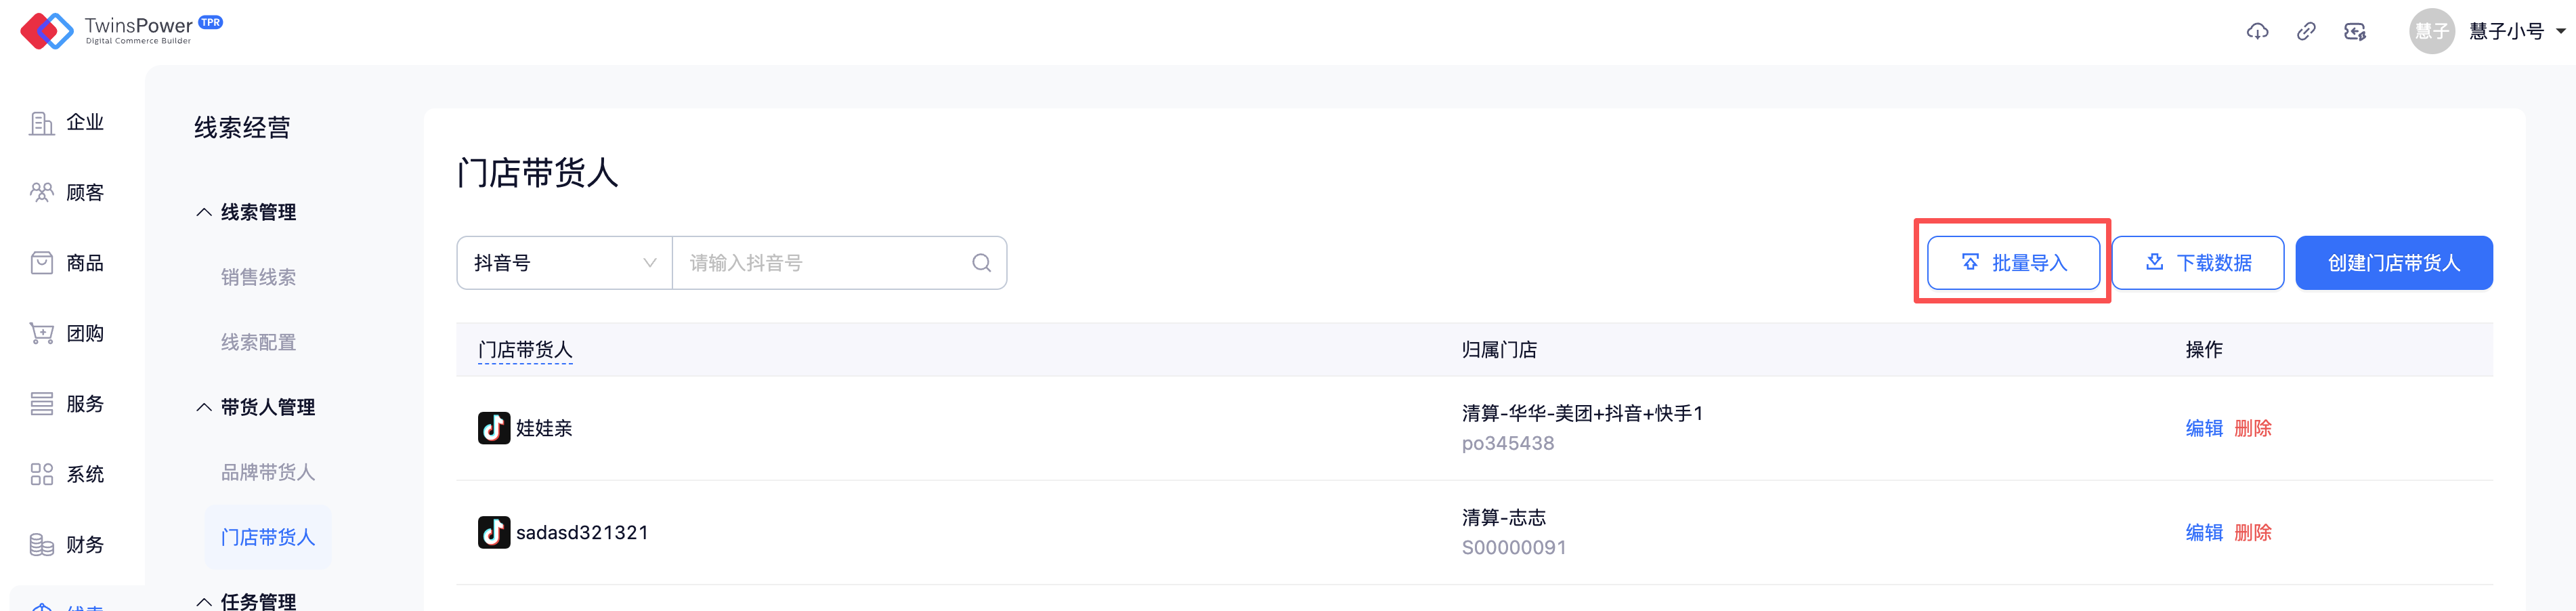Click the search magnifier icon
The image size is (2576, 611).
[x=981, y=263]
